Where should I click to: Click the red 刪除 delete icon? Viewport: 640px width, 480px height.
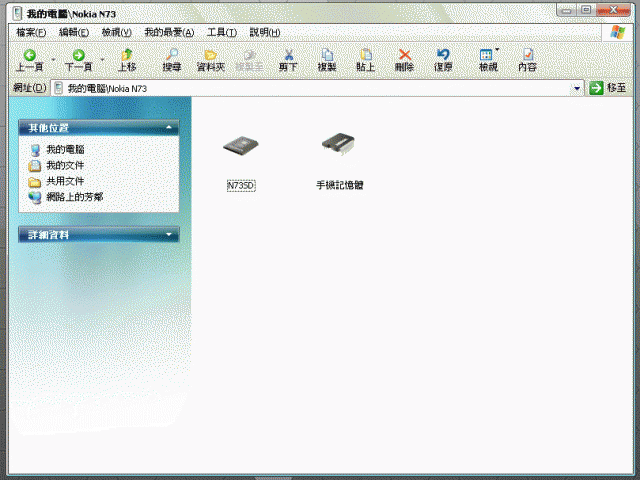point(404,55)
